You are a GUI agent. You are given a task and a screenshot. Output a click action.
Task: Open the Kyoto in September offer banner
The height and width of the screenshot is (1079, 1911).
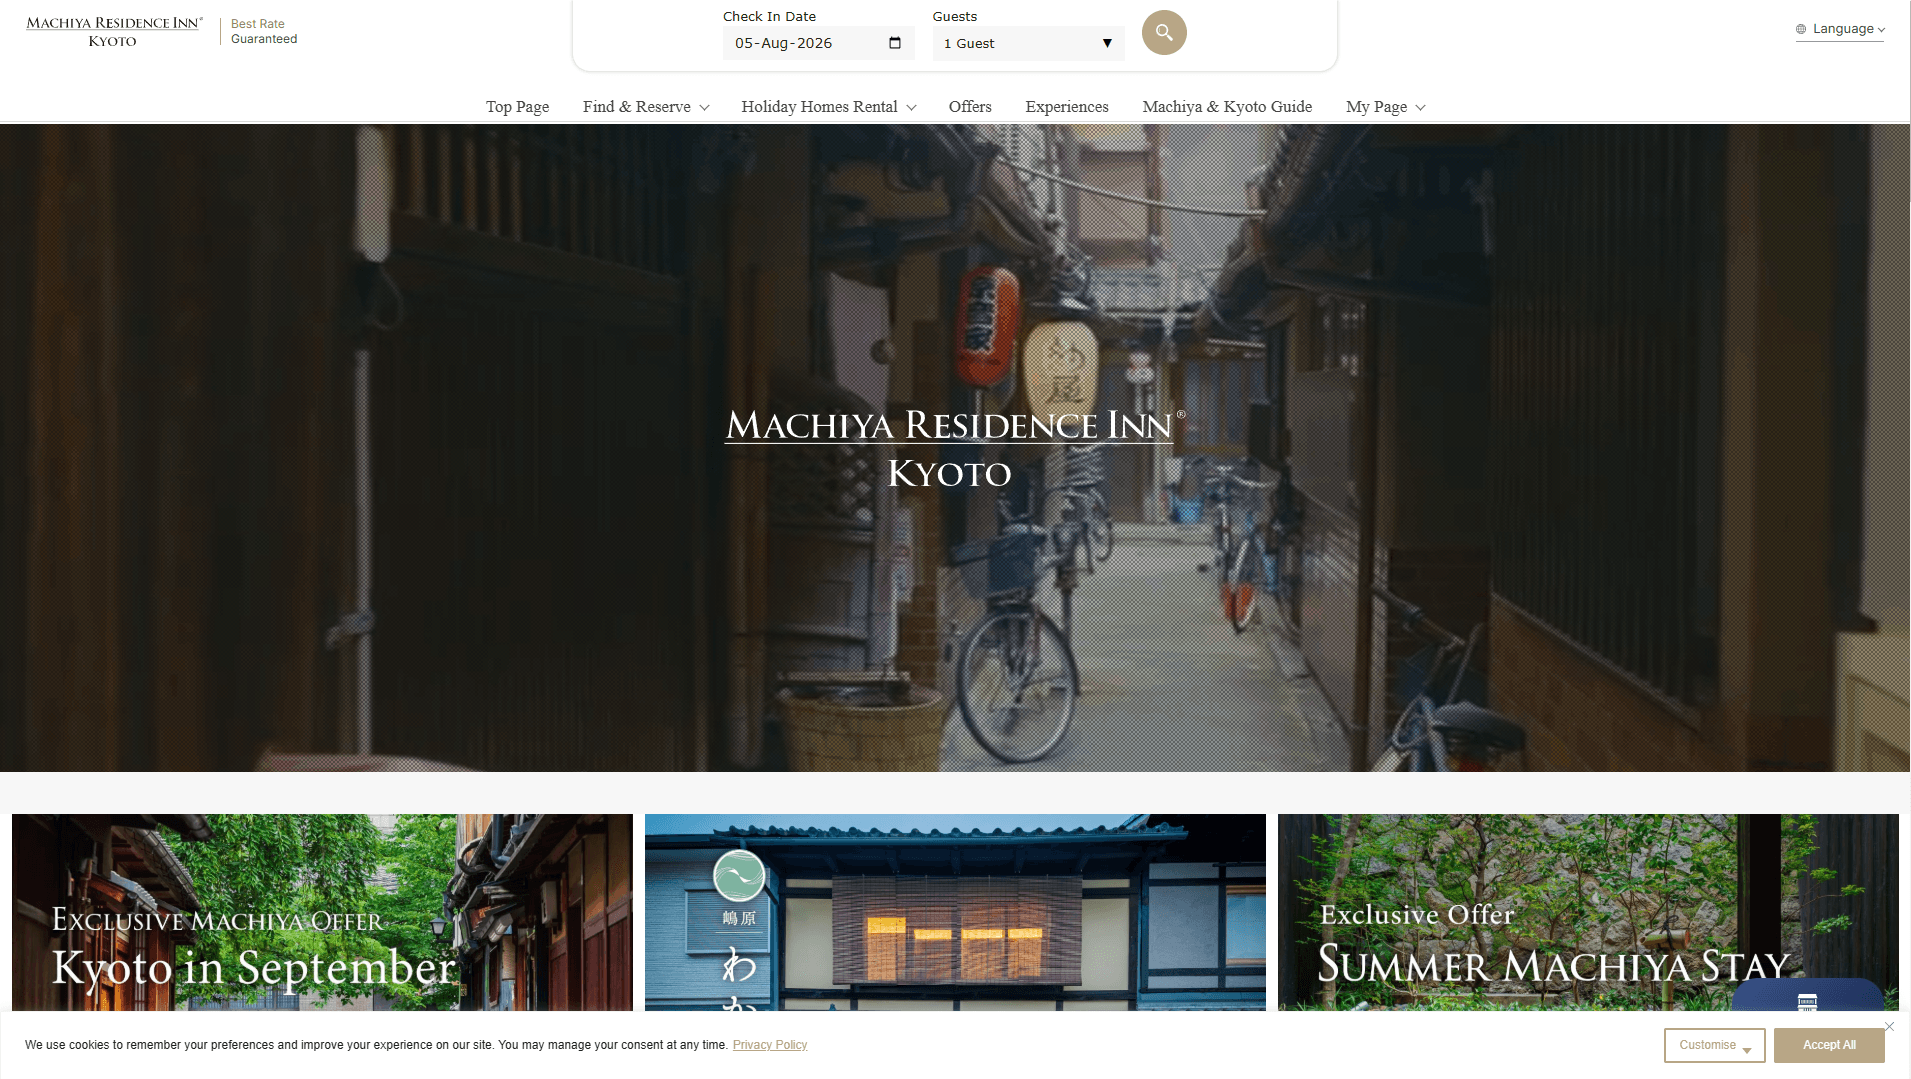[322, 912]
